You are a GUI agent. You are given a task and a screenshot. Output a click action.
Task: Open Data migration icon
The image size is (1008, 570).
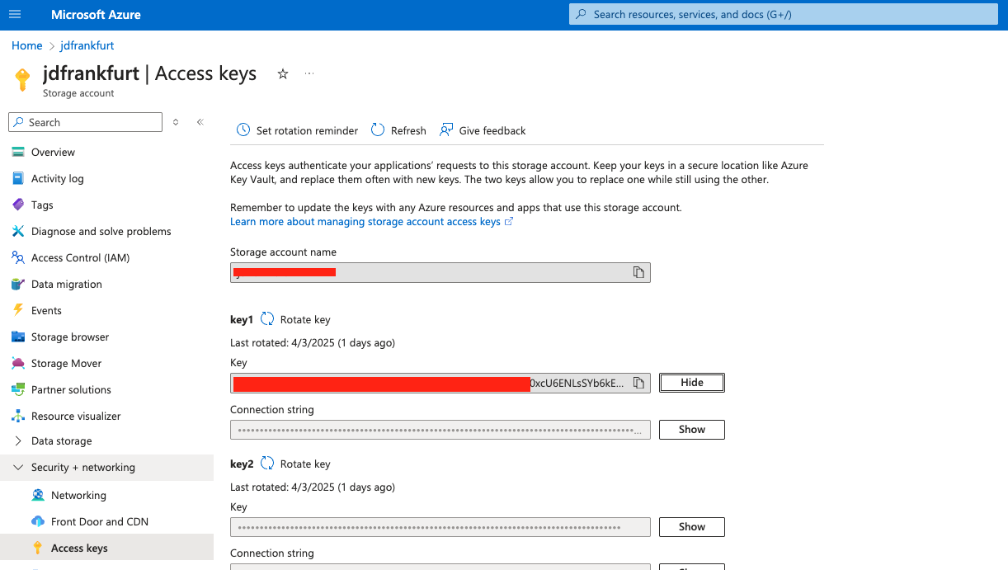point(18,284)
